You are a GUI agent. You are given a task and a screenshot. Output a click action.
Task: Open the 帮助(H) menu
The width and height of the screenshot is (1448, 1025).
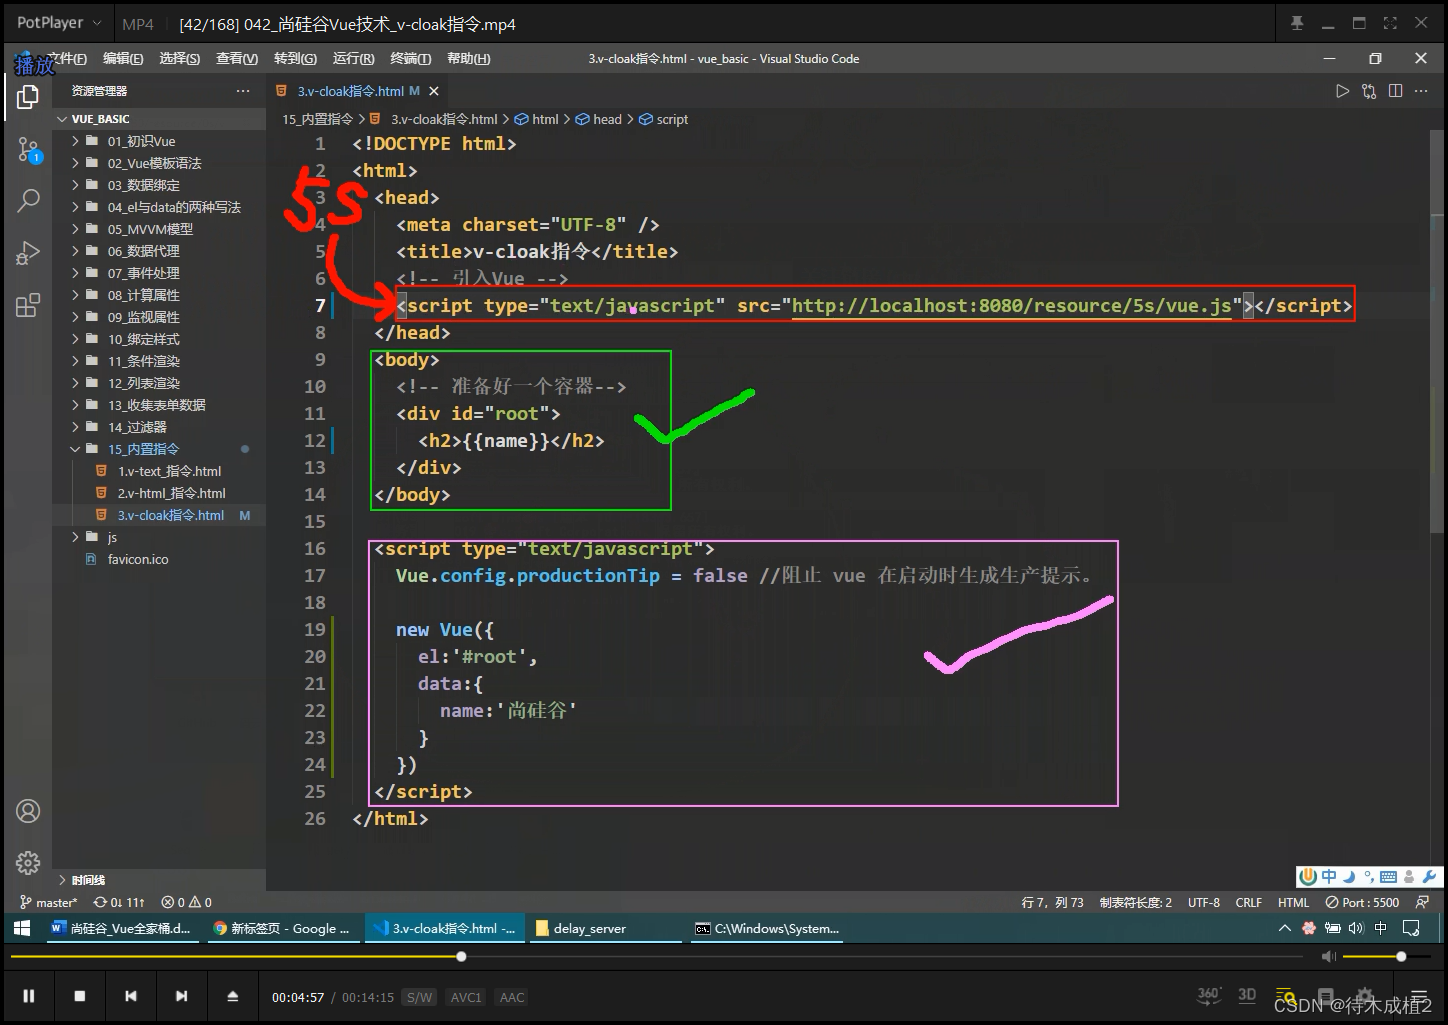469,59
